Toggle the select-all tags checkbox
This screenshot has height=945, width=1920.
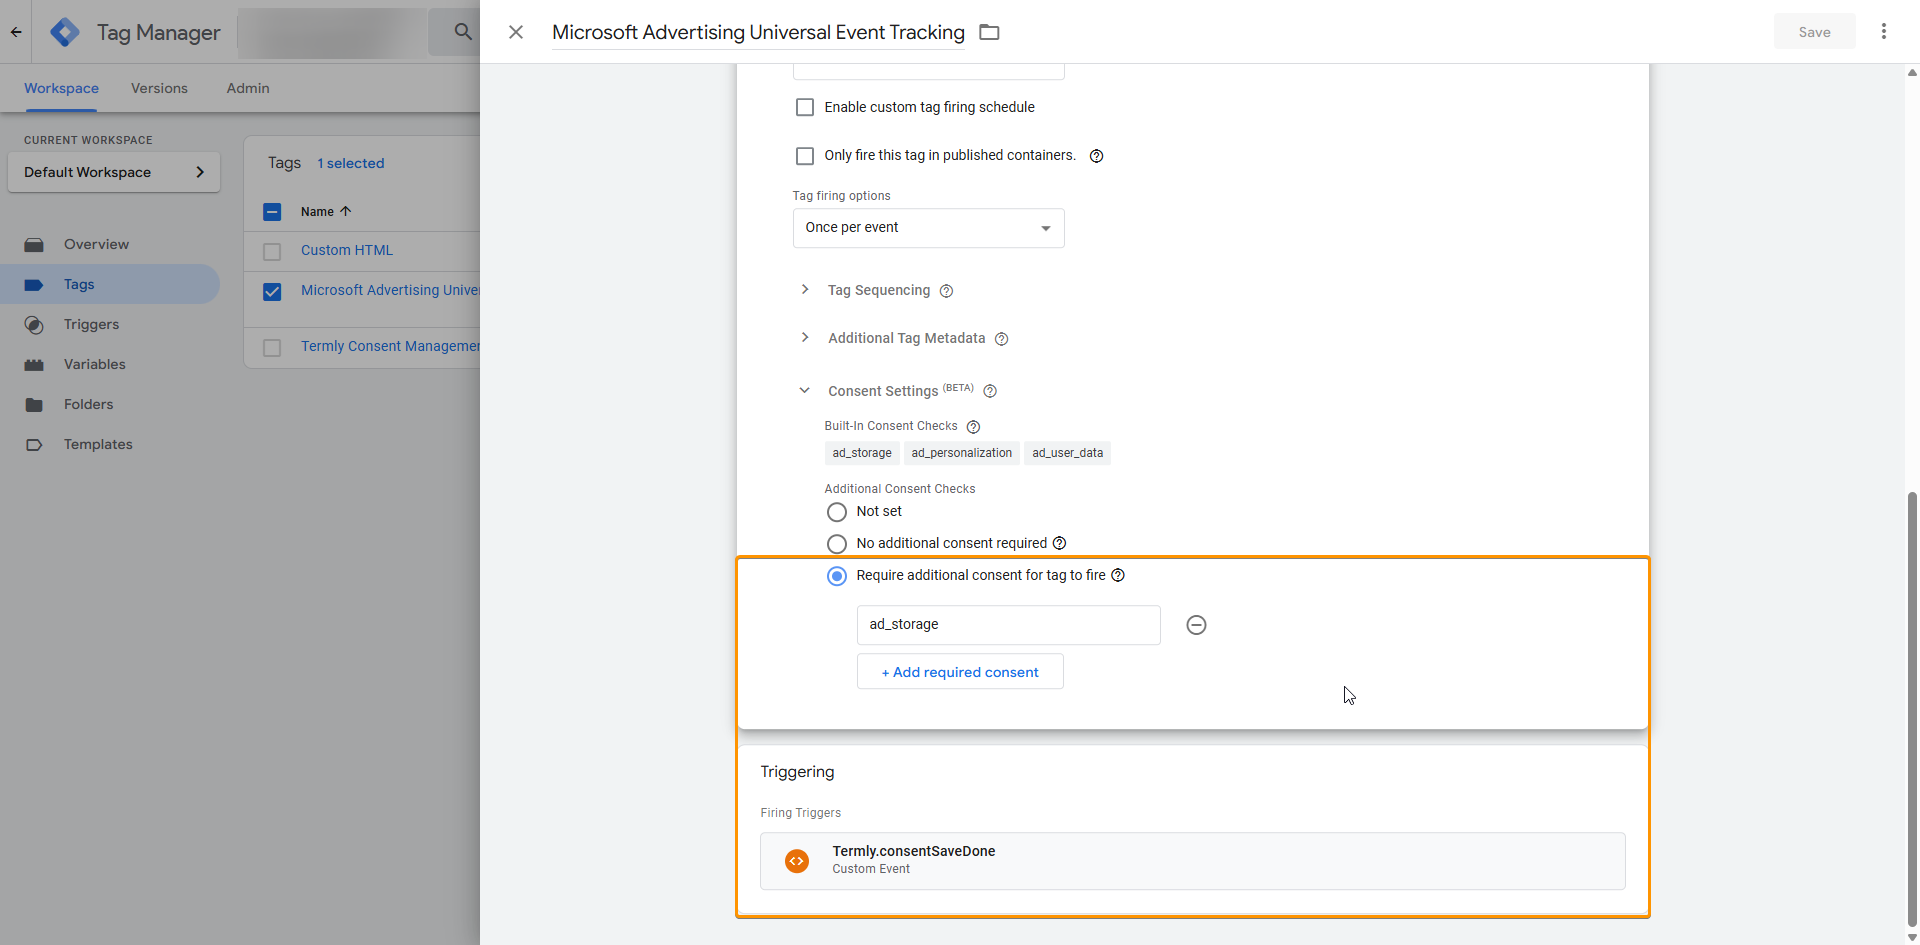[272, 212]
